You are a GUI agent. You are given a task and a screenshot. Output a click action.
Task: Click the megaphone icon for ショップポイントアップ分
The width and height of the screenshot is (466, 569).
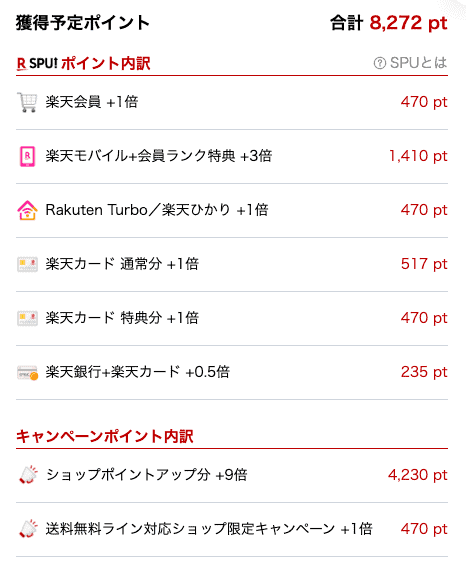pos(28,474)
